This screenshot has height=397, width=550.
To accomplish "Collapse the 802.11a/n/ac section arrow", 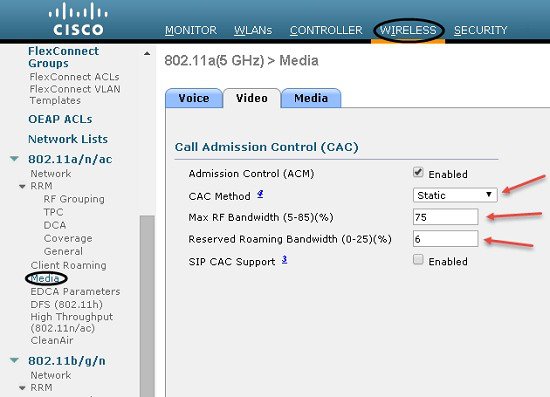I will [x=14, y=159].
